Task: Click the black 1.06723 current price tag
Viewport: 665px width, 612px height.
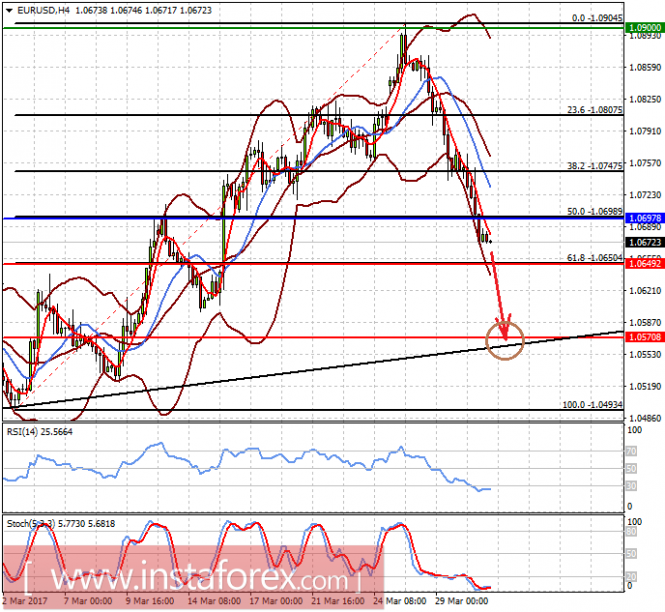Action: coord(644,243)
